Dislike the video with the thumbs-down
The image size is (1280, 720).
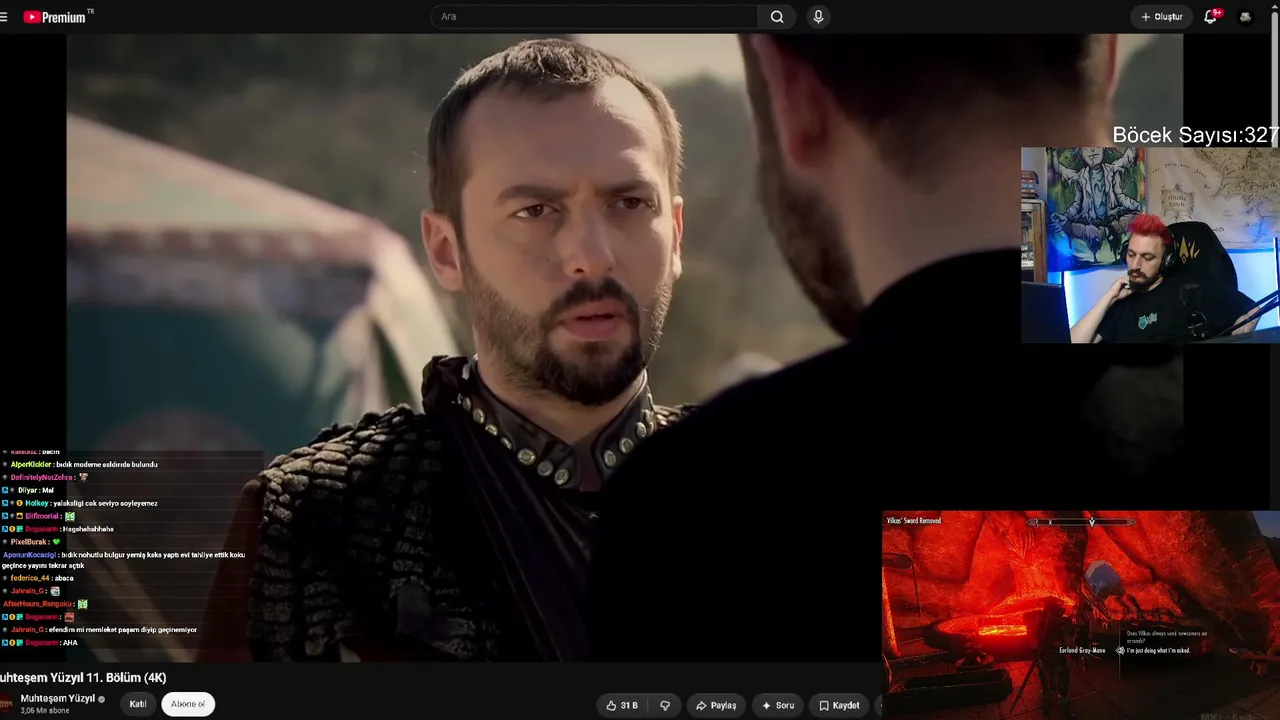(665, 705)
